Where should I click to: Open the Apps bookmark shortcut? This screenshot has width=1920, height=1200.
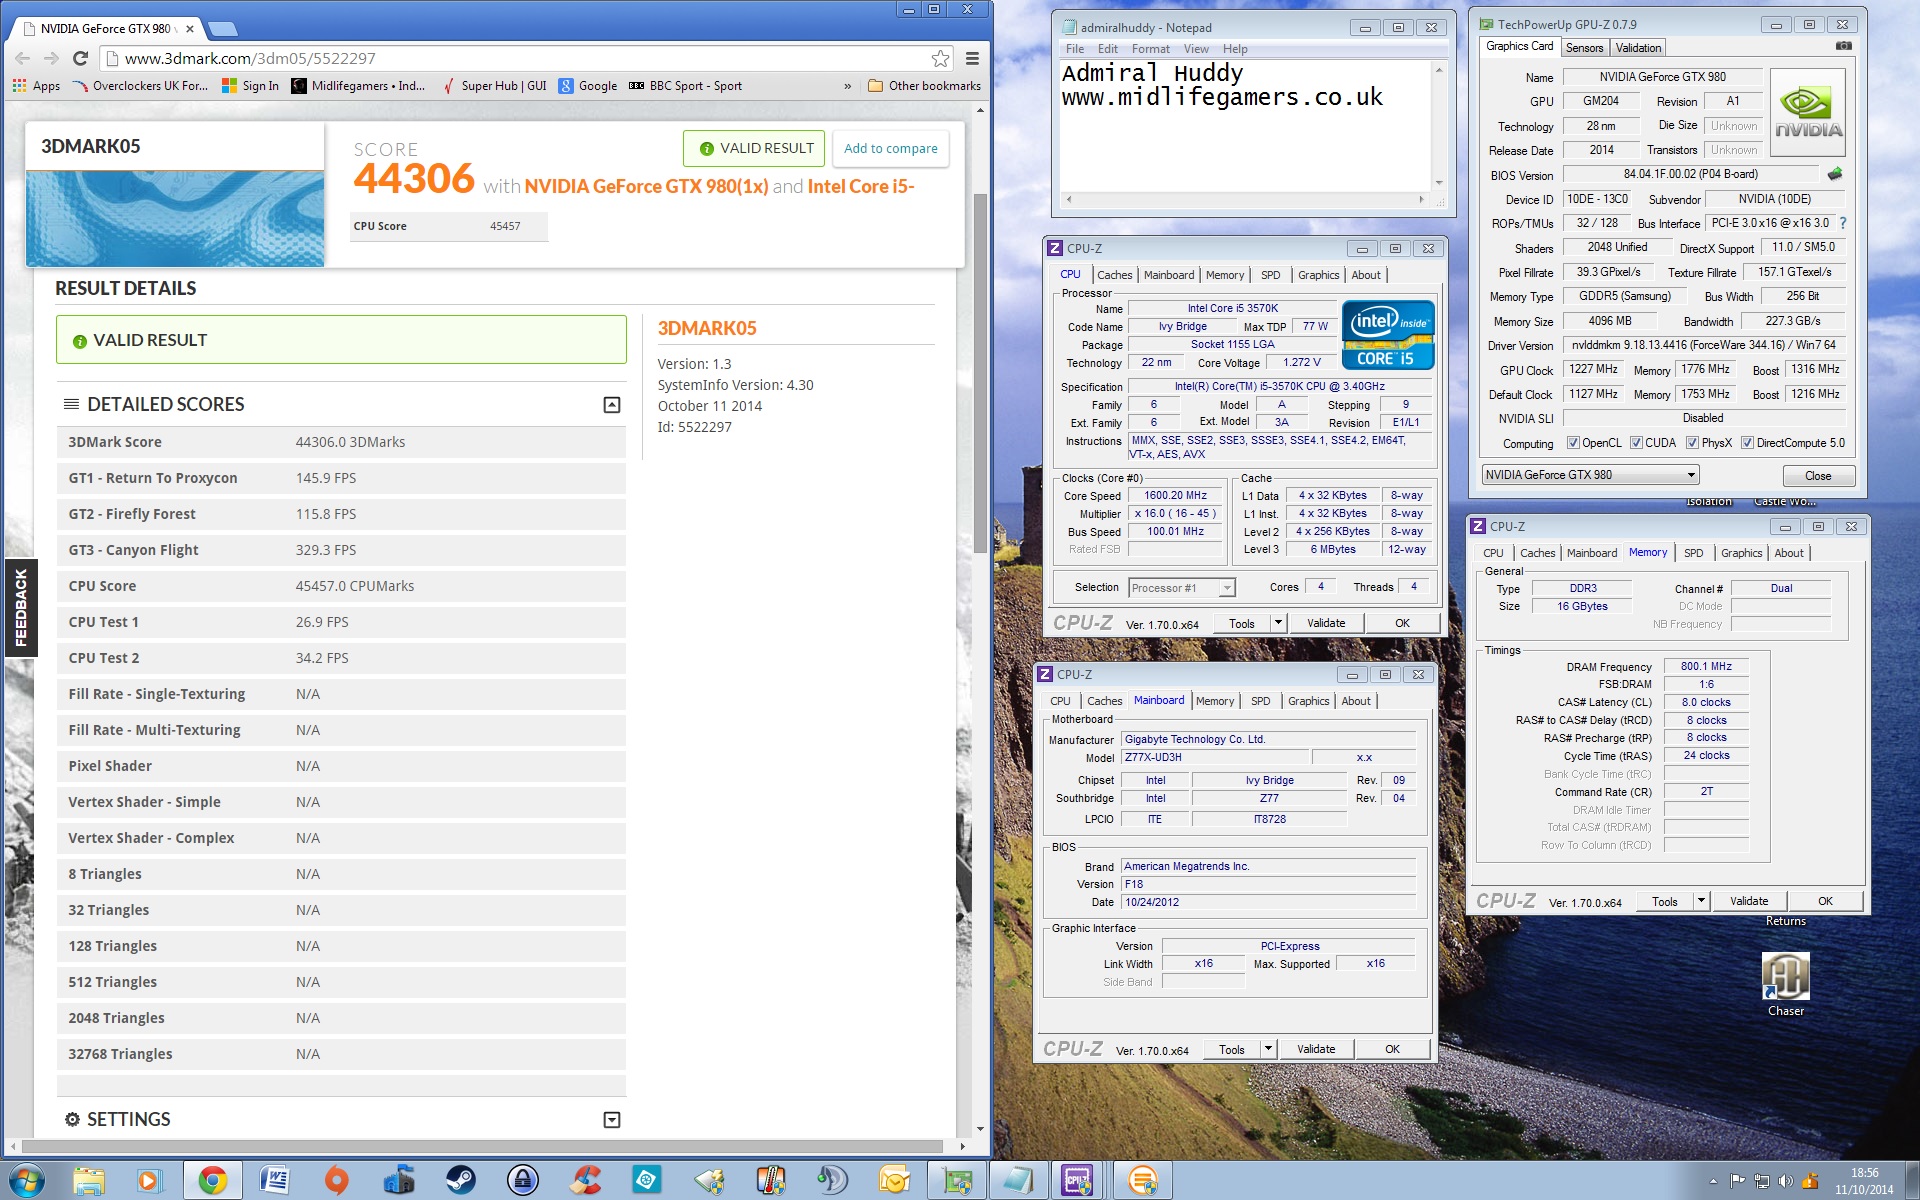pyautogui.click(x=36, y=86)
